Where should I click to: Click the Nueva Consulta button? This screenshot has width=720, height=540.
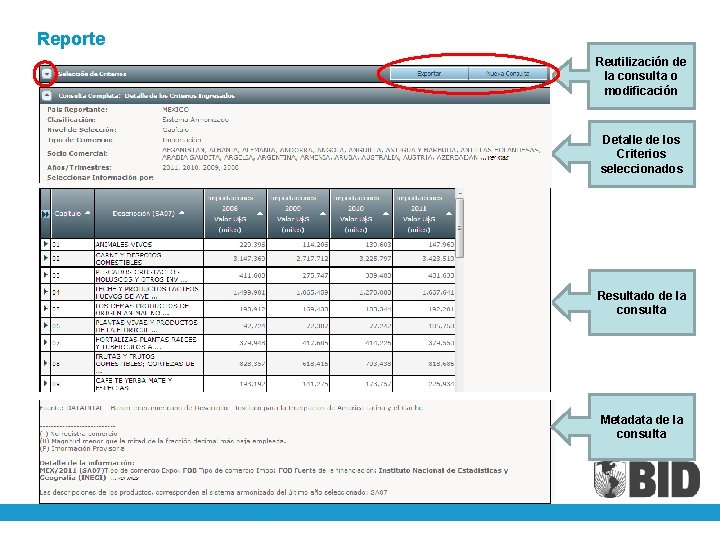click(x=508, y=73)
